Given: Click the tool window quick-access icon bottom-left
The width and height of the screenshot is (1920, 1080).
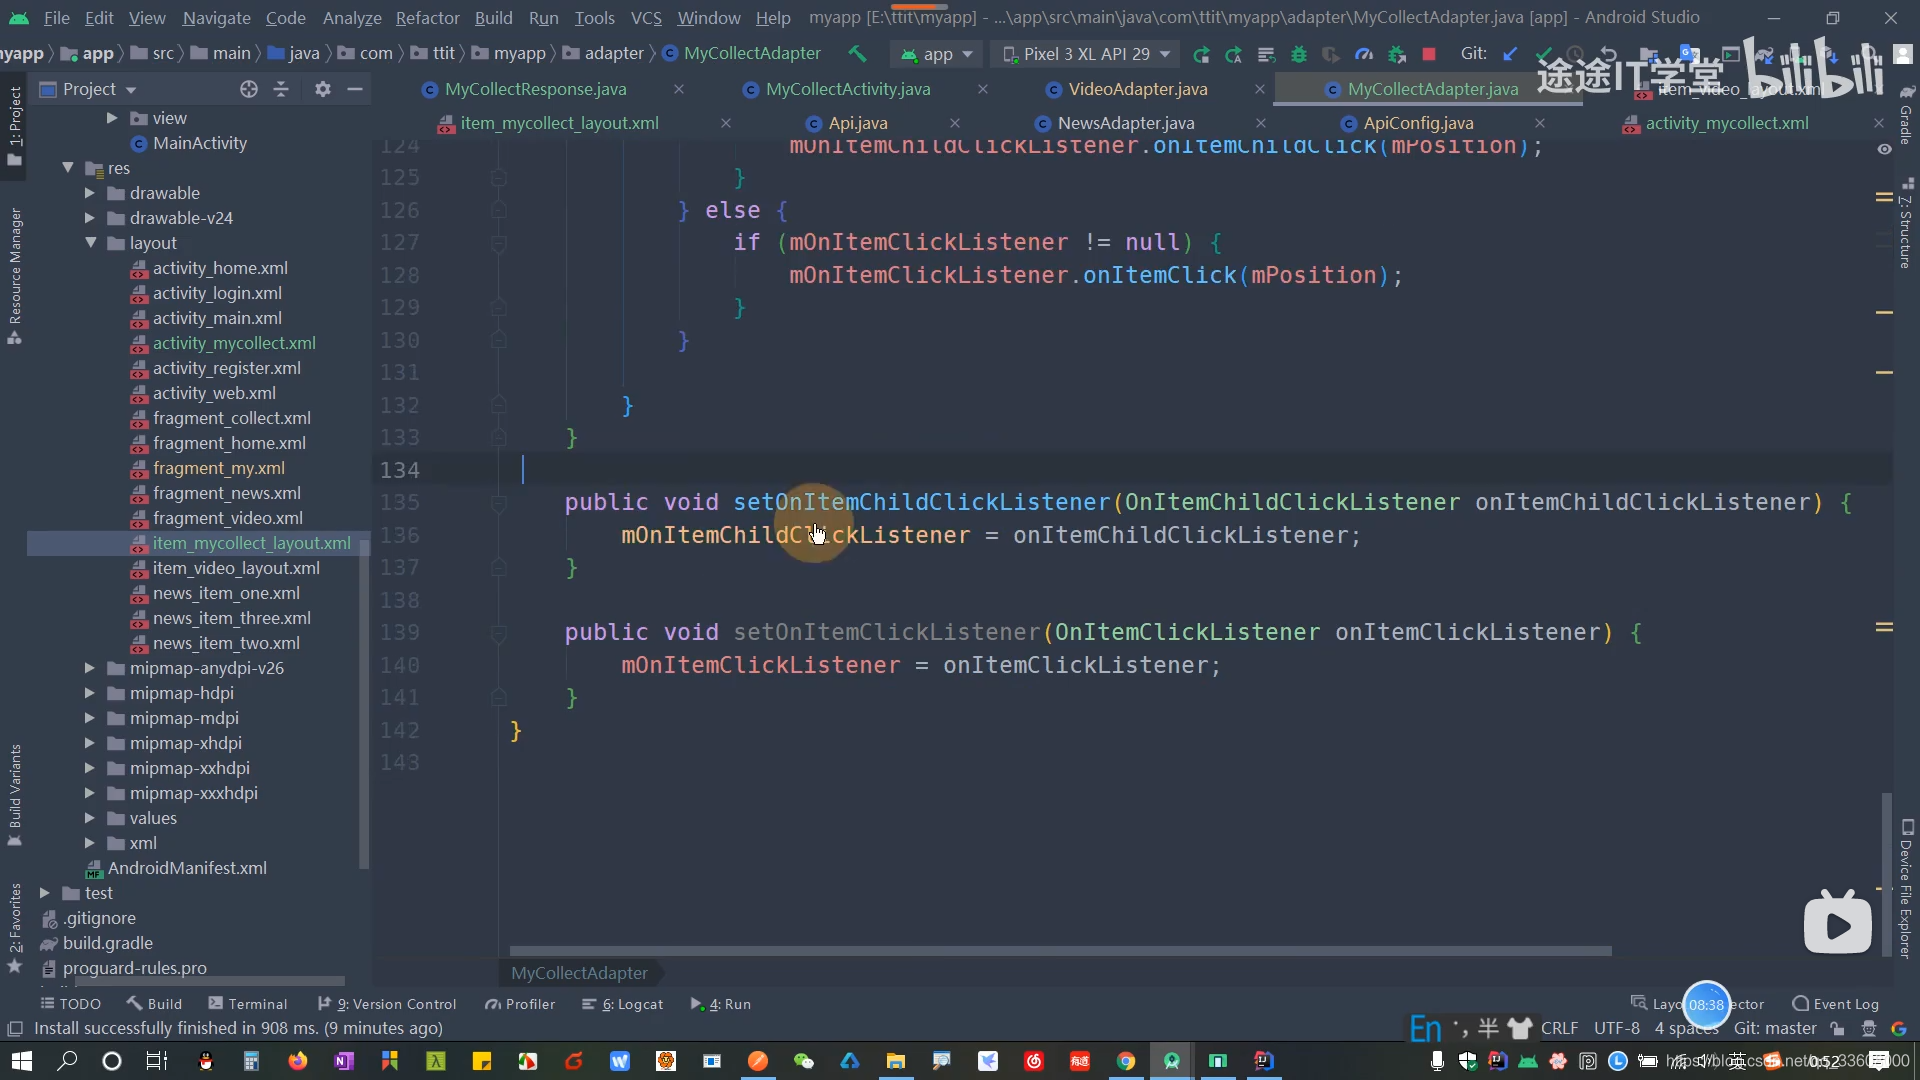Looking at the screenshot, I should point(15,1028).
